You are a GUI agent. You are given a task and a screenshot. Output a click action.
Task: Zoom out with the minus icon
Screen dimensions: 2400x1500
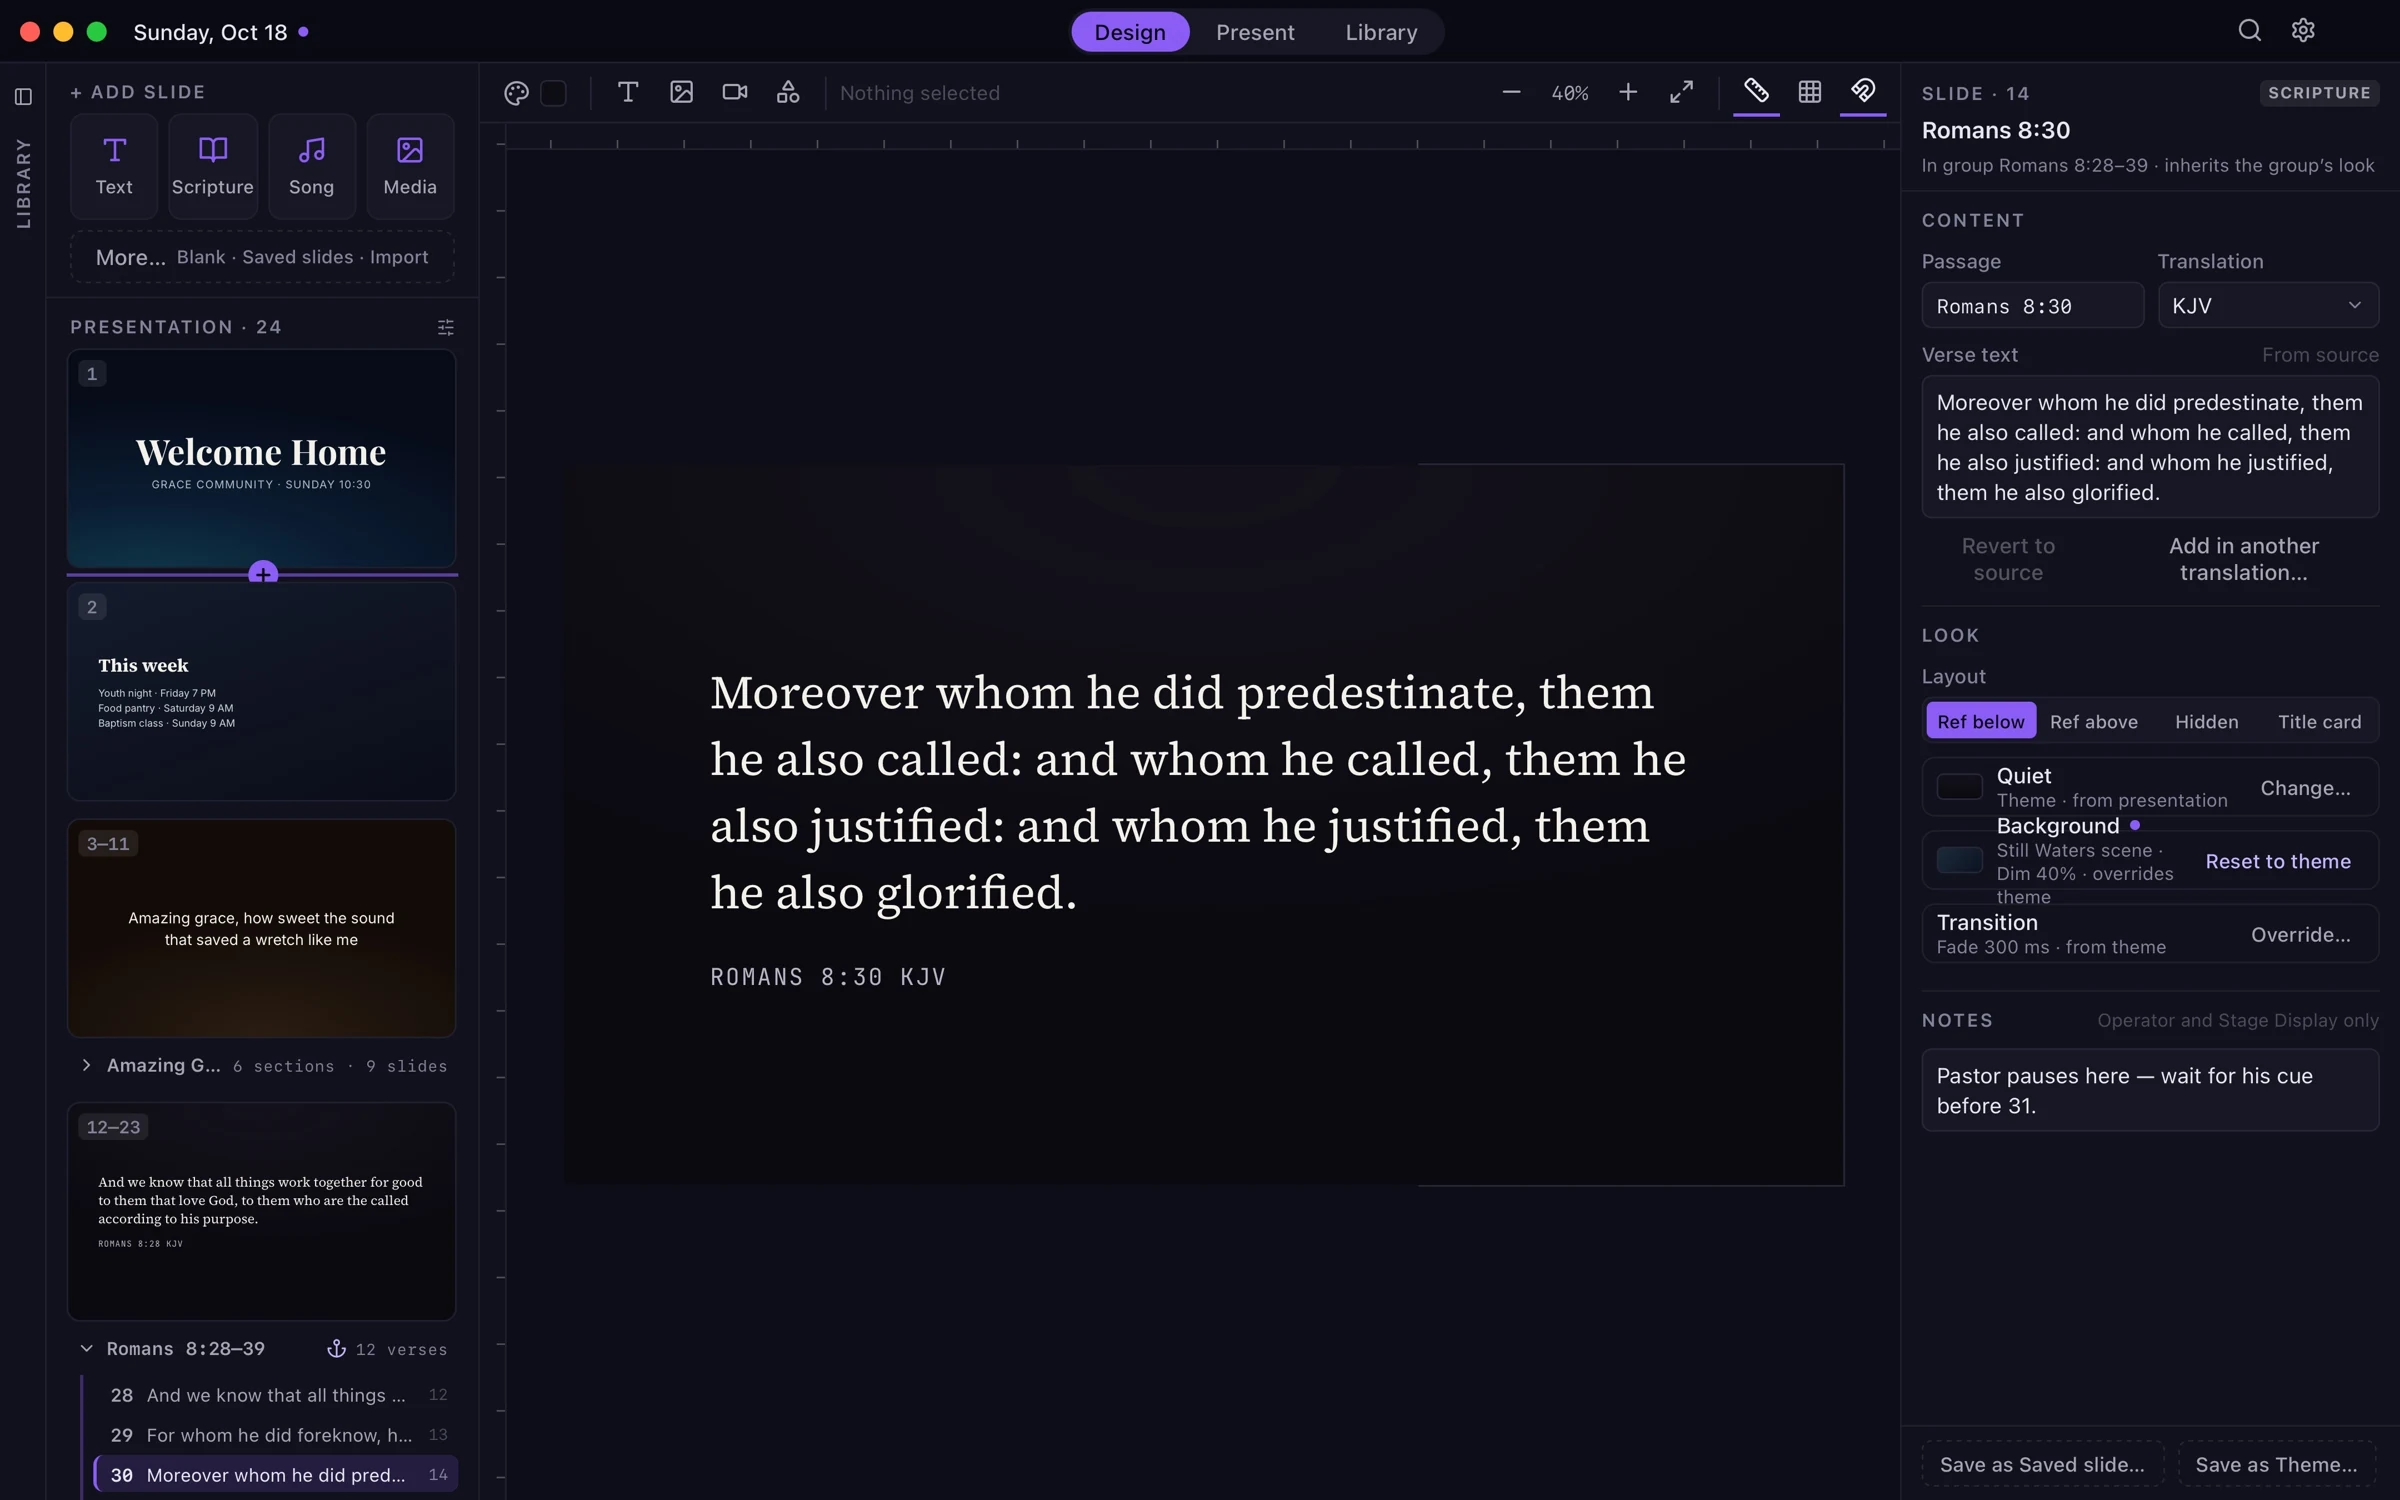pyautogui.click(x=1511, y=93)
